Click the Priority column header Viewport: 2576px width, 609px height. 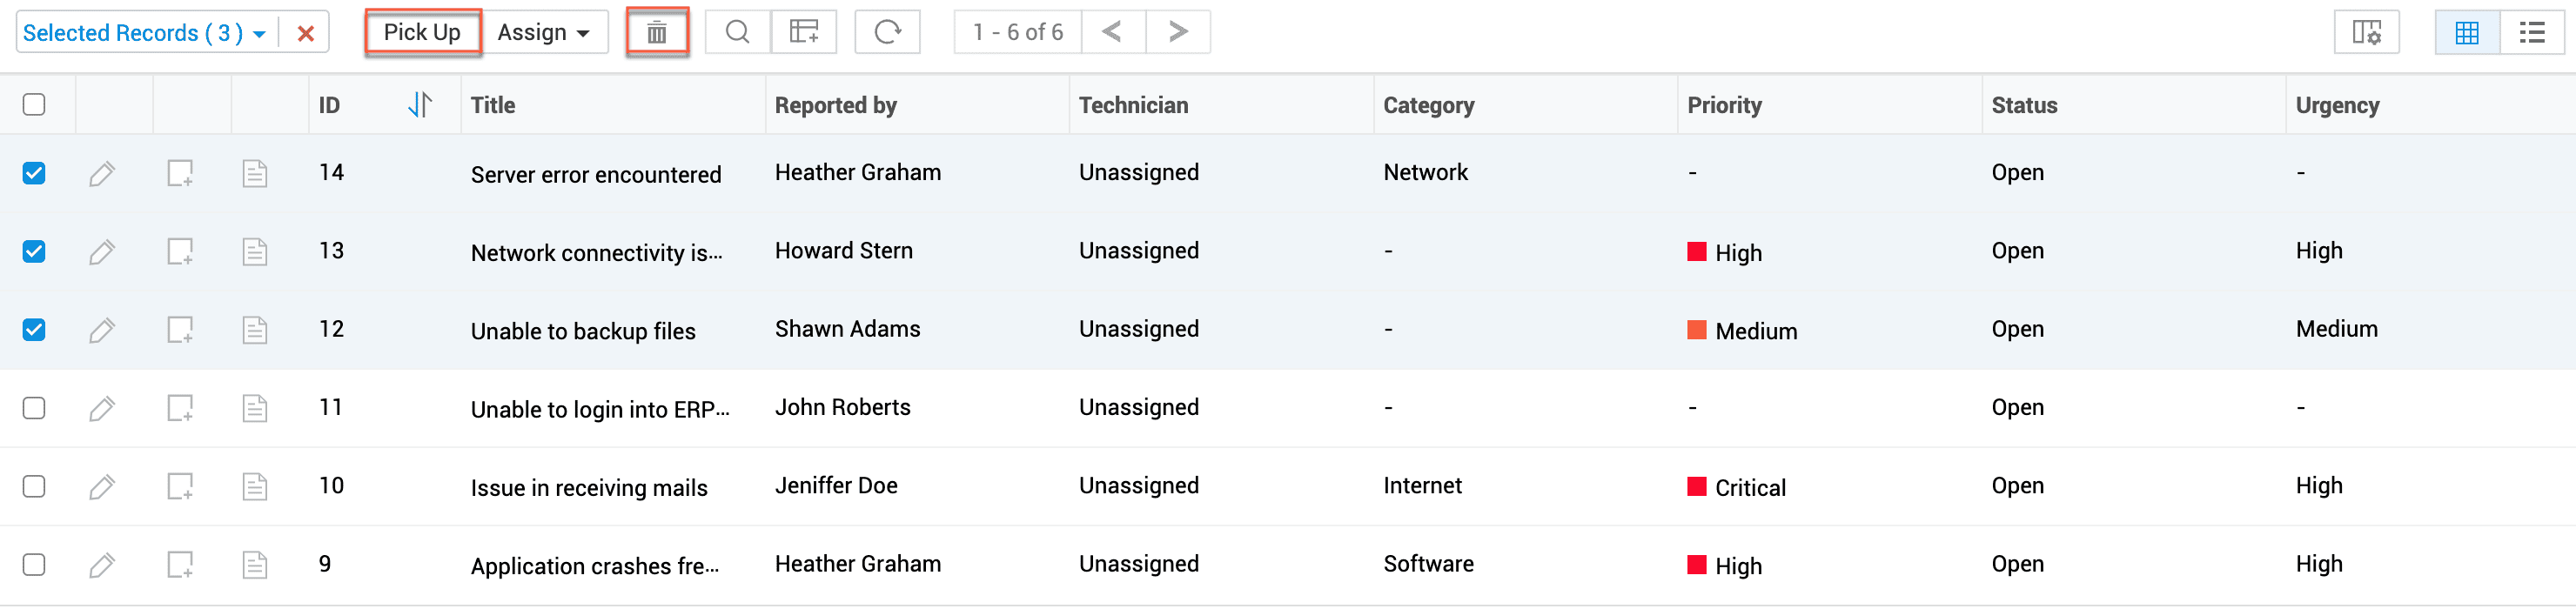point(1724,105)
